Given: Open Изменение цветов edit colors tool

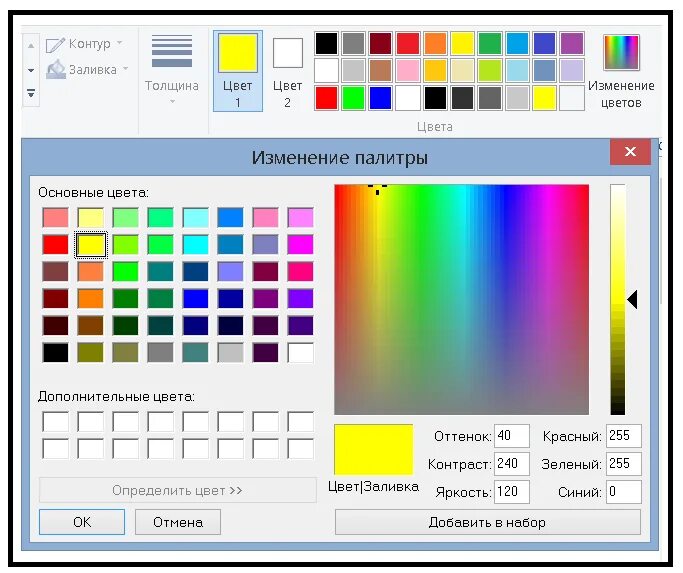Looking at the screenshot, I should 621,71.
